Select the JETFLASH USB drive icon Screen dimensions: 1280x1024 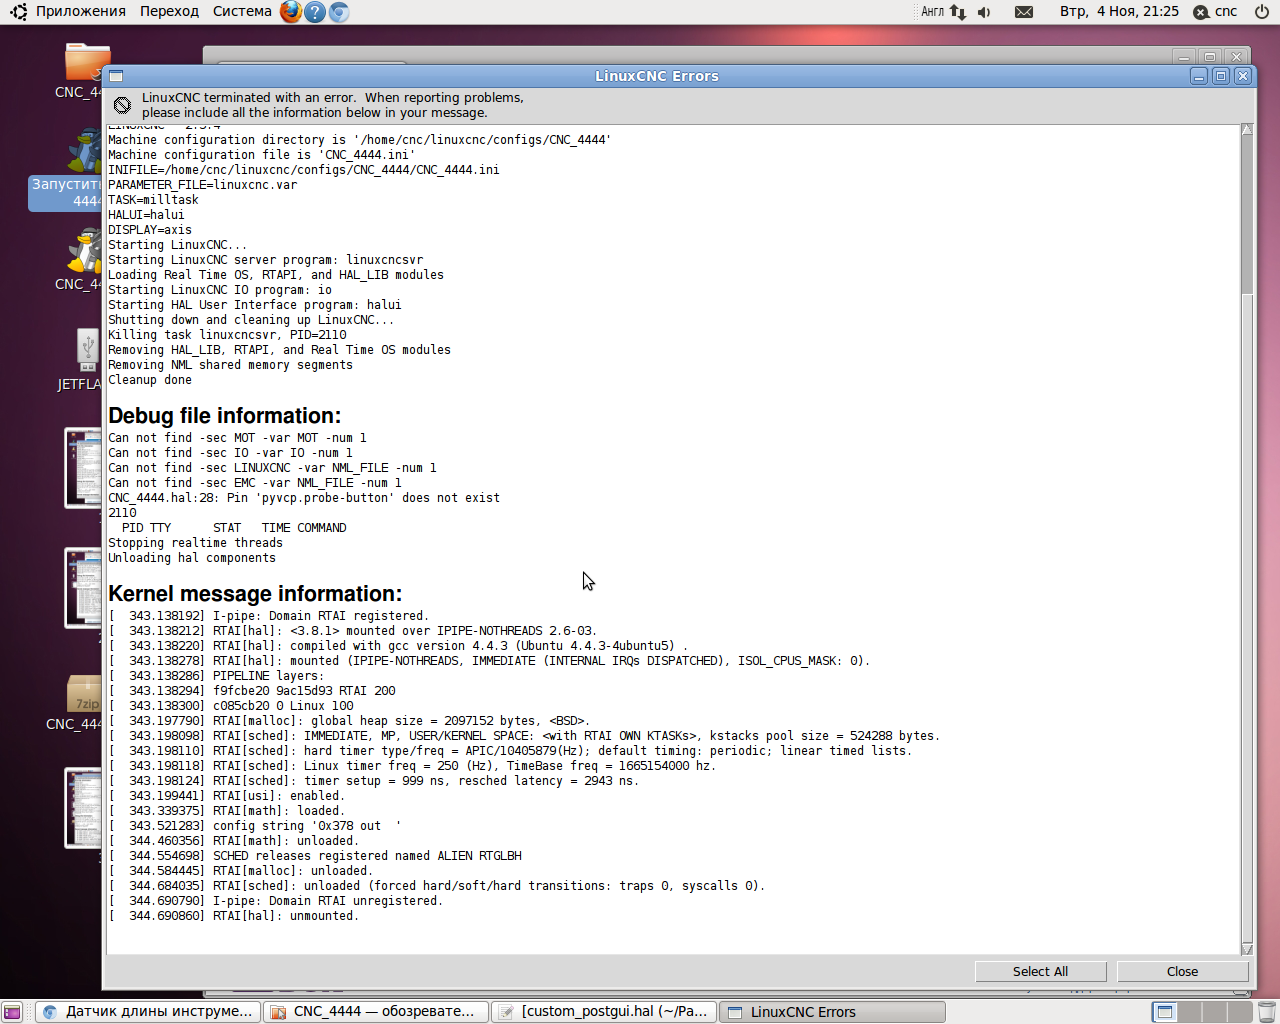[80, 360]
